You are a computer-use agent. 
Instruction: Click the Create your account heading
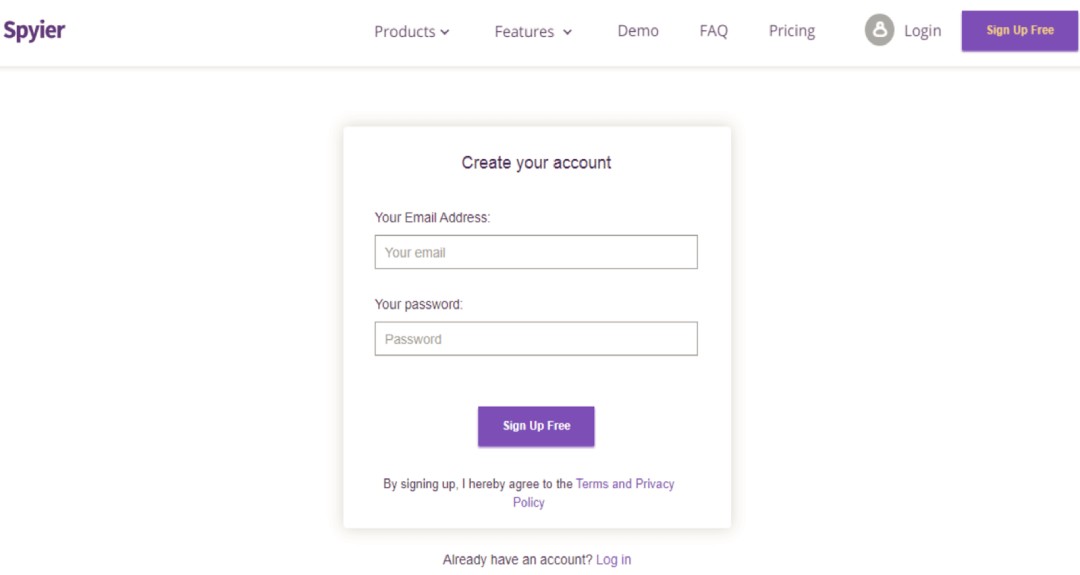[536, 163]
